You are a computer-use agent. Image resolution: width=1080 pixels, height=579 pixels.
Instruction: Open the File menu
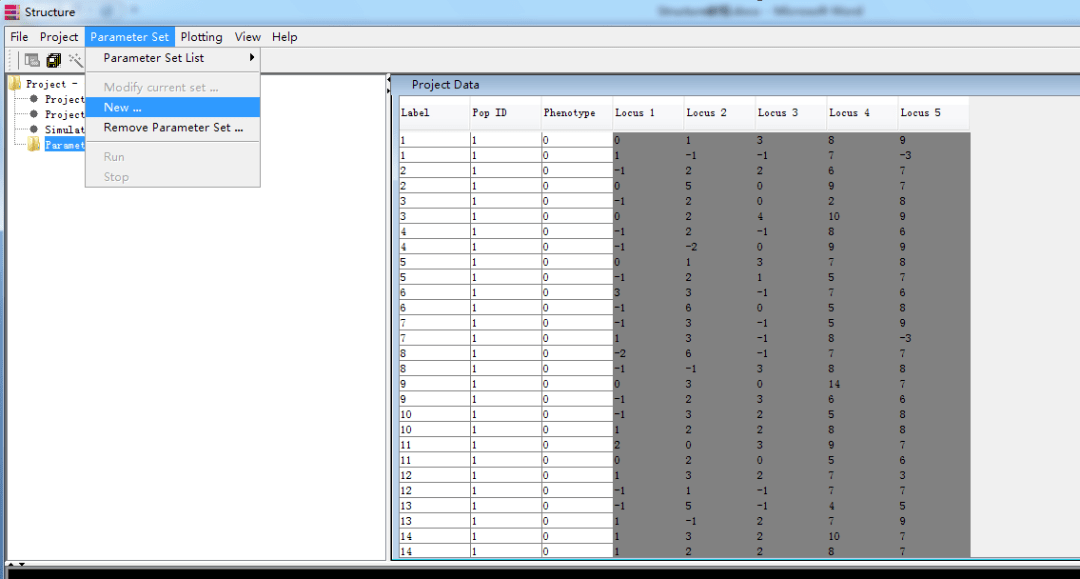19,37
